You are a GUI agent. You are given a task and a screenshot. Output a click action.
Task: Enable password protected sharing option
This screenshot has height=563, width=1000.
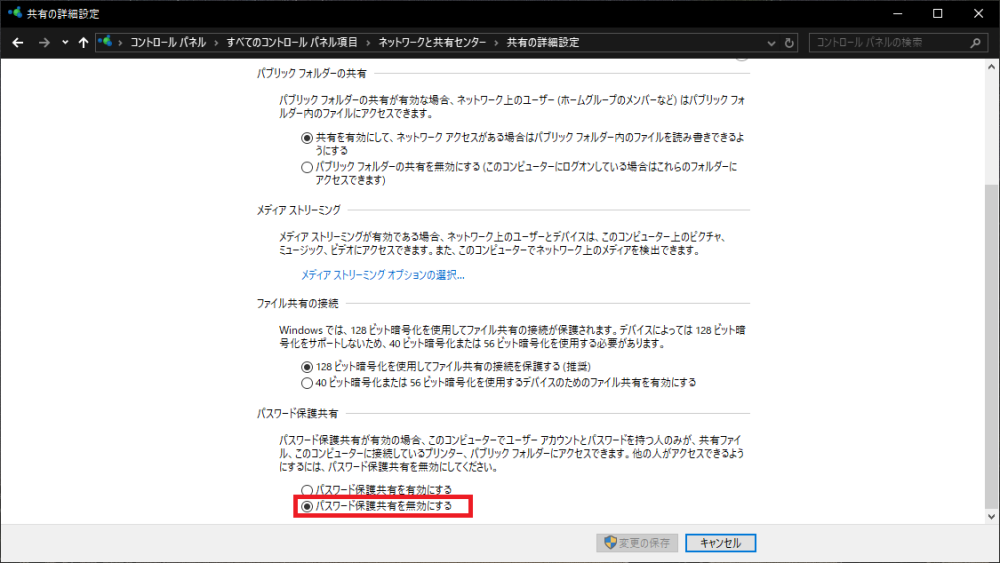point(307,490)
